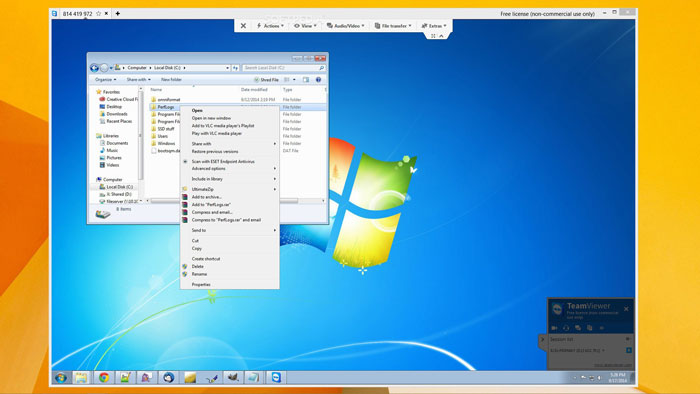
Task: Open Downloads in Favorites
Action: click(113, 114)
